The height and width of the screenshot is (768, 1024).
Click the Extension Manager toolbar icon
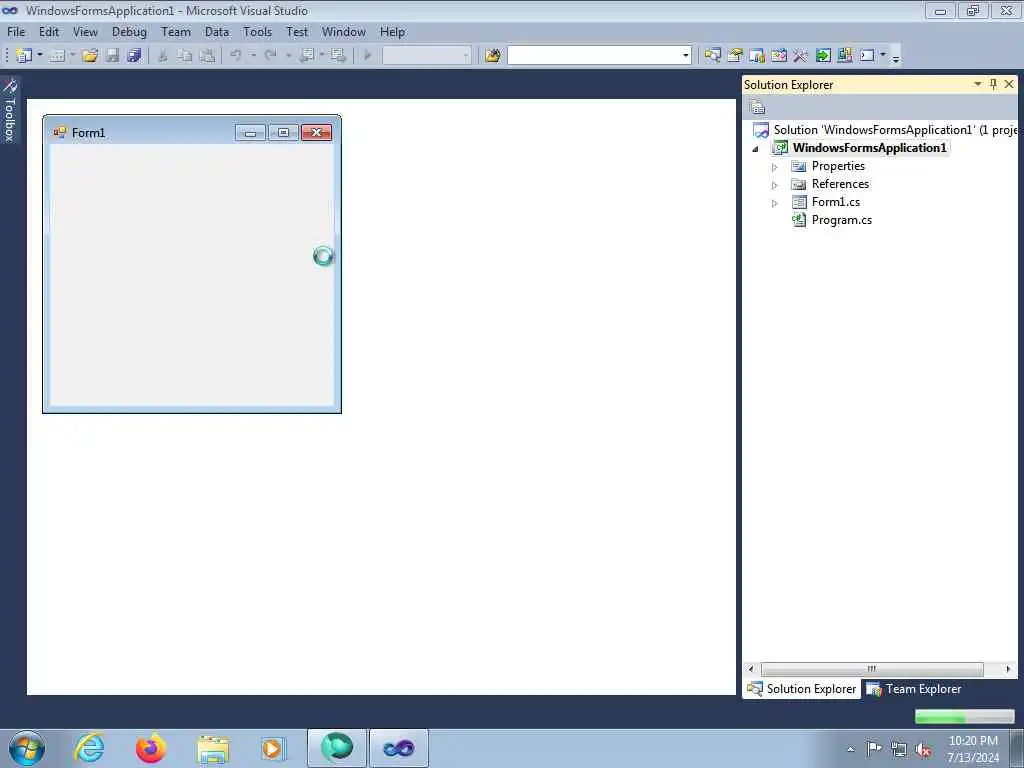[x=844, y=56]
